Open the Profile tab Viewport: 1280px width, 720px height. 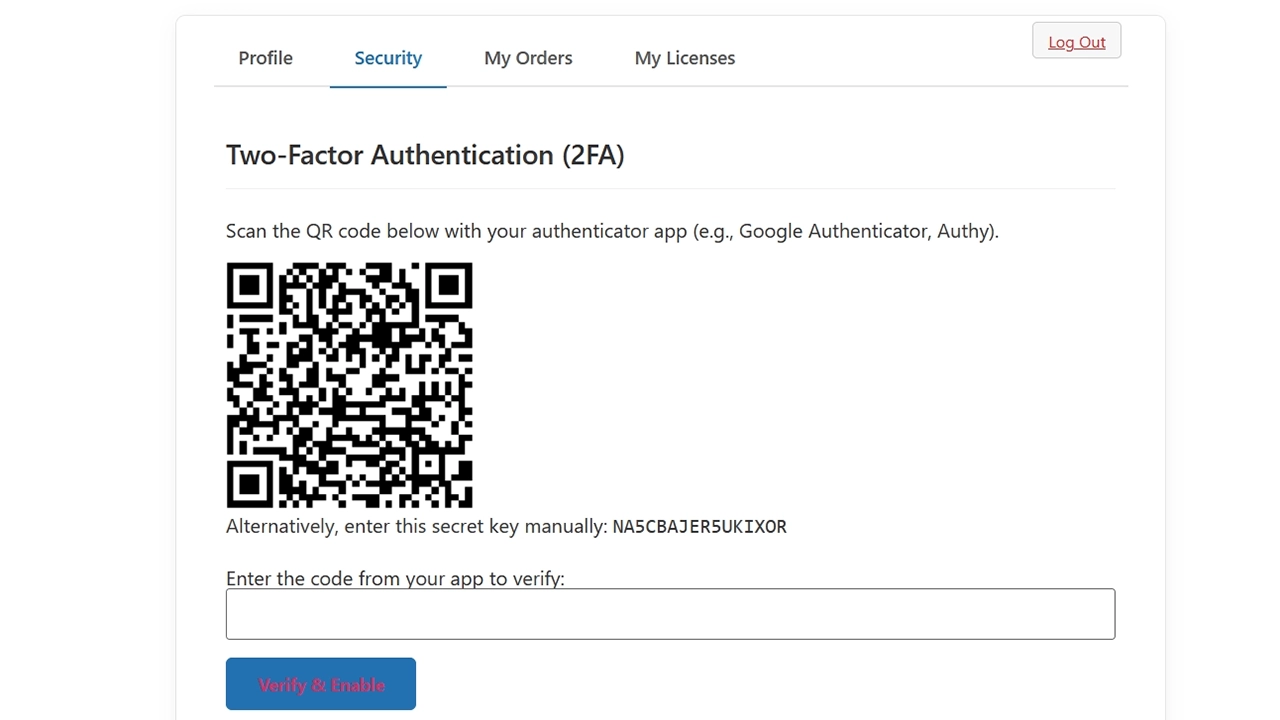(x=265, y=58)
